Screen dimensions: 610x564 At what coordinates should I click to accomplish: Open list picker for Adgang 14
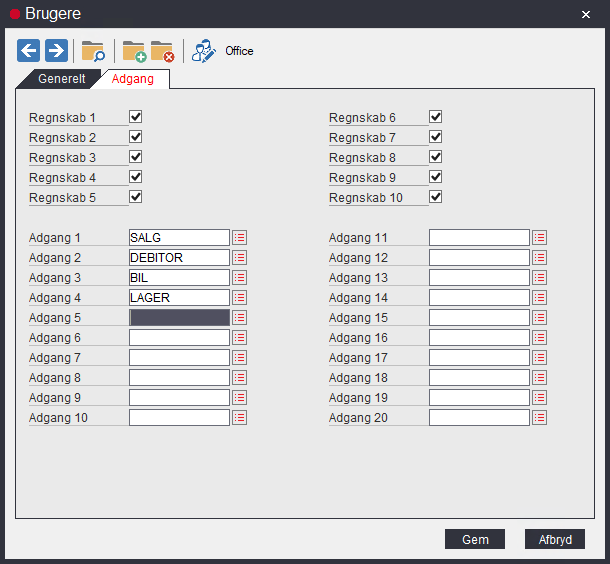[x=540, y=298]
